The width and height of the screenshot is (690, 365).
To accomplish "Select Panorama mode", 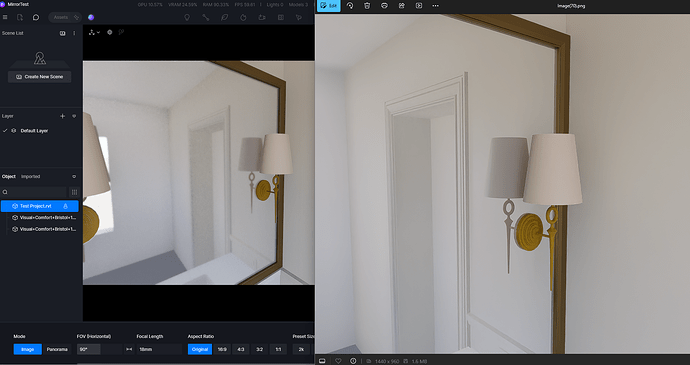I will (x=57, y=349).
